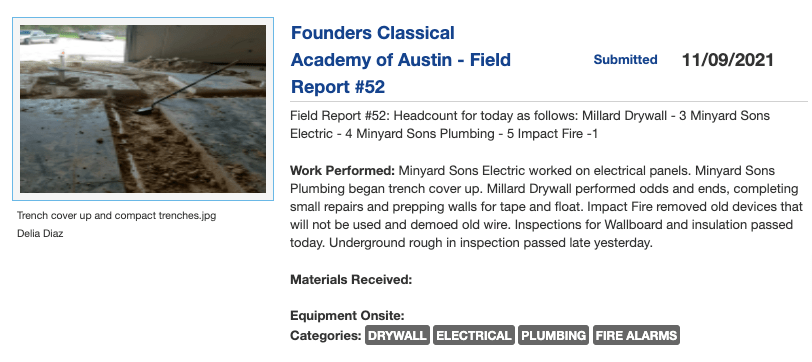Click the 'Report #52' line of the title

338,86
